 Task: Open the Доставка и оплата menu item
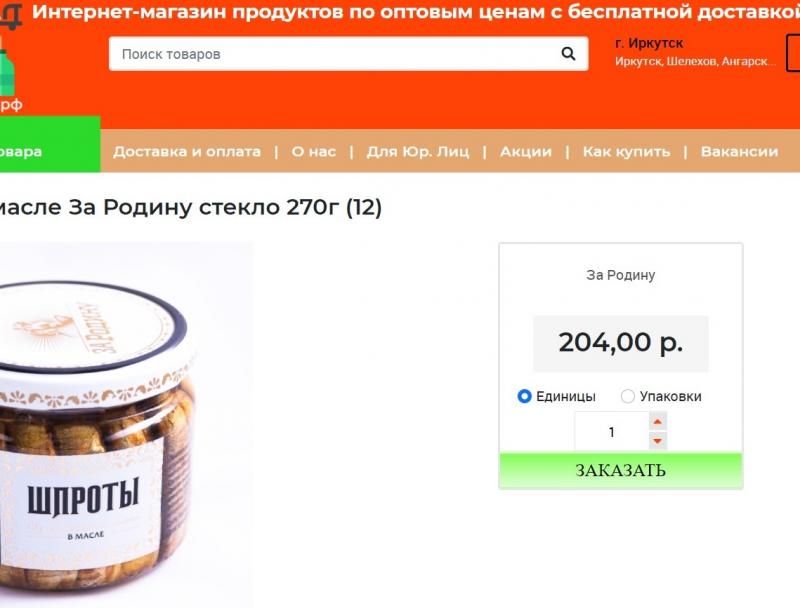point(187,151)
